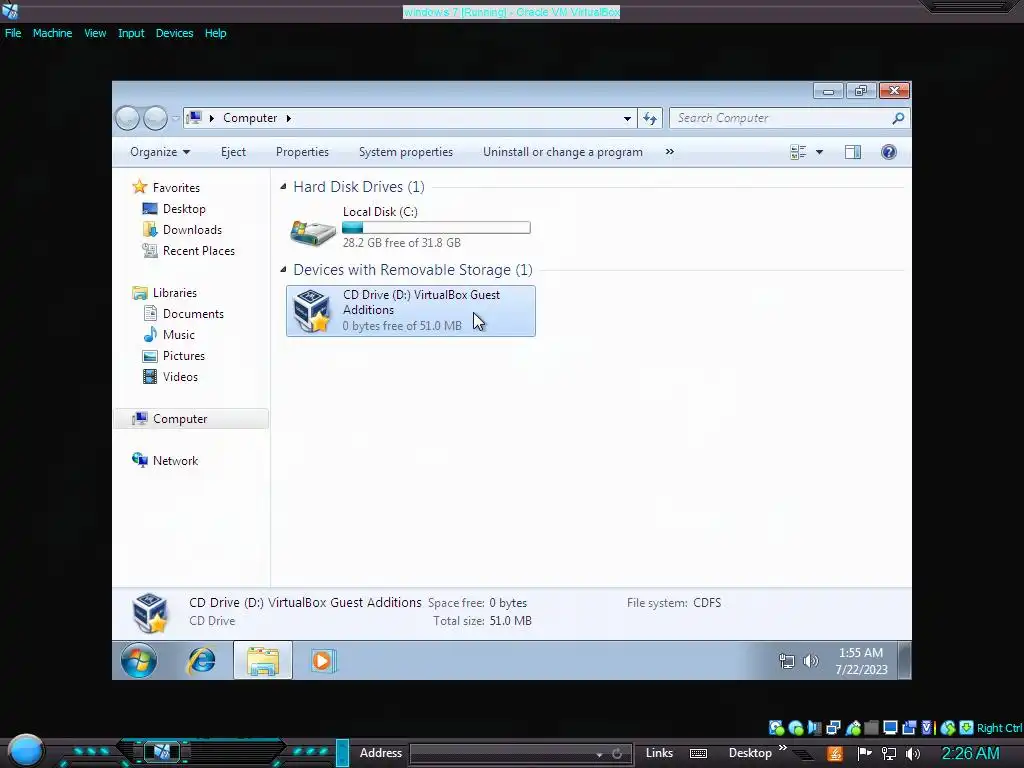Click the Change your view icon

[x=798, y=152]
